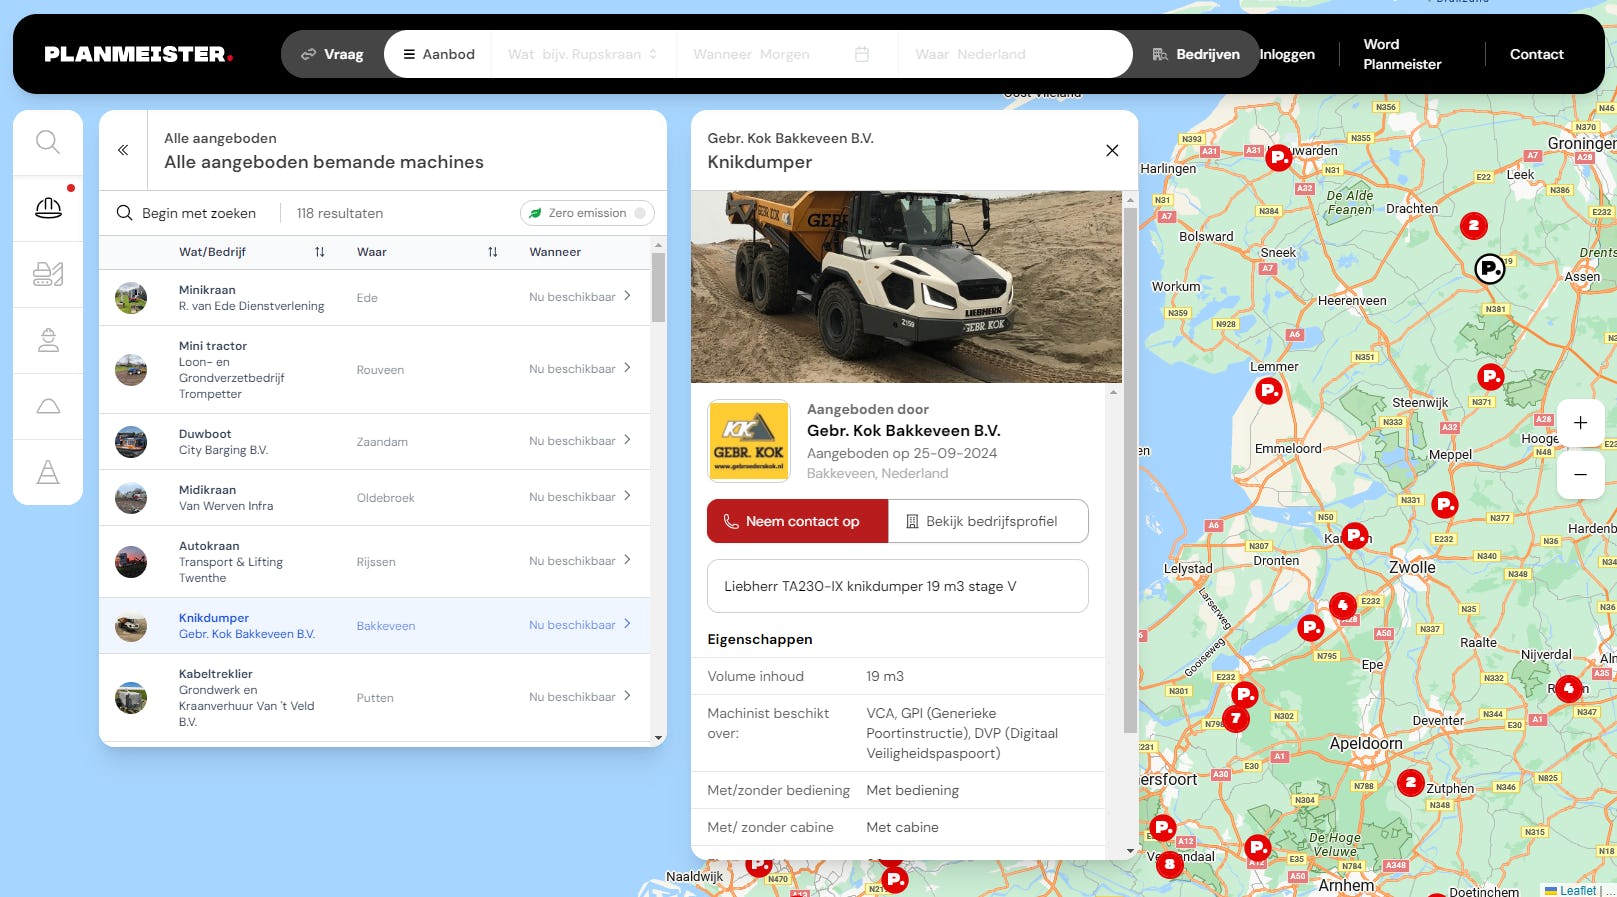
Task: Click map cluster marker numbered 7
Action: pyautogui.click(x=1236, y=718)
